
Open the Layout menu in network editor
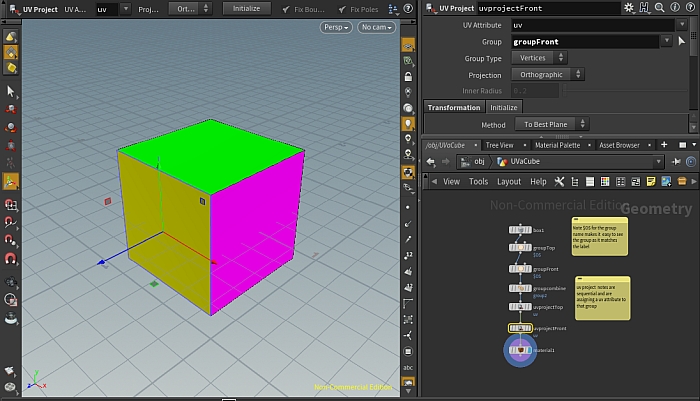[x=509, y=181]
